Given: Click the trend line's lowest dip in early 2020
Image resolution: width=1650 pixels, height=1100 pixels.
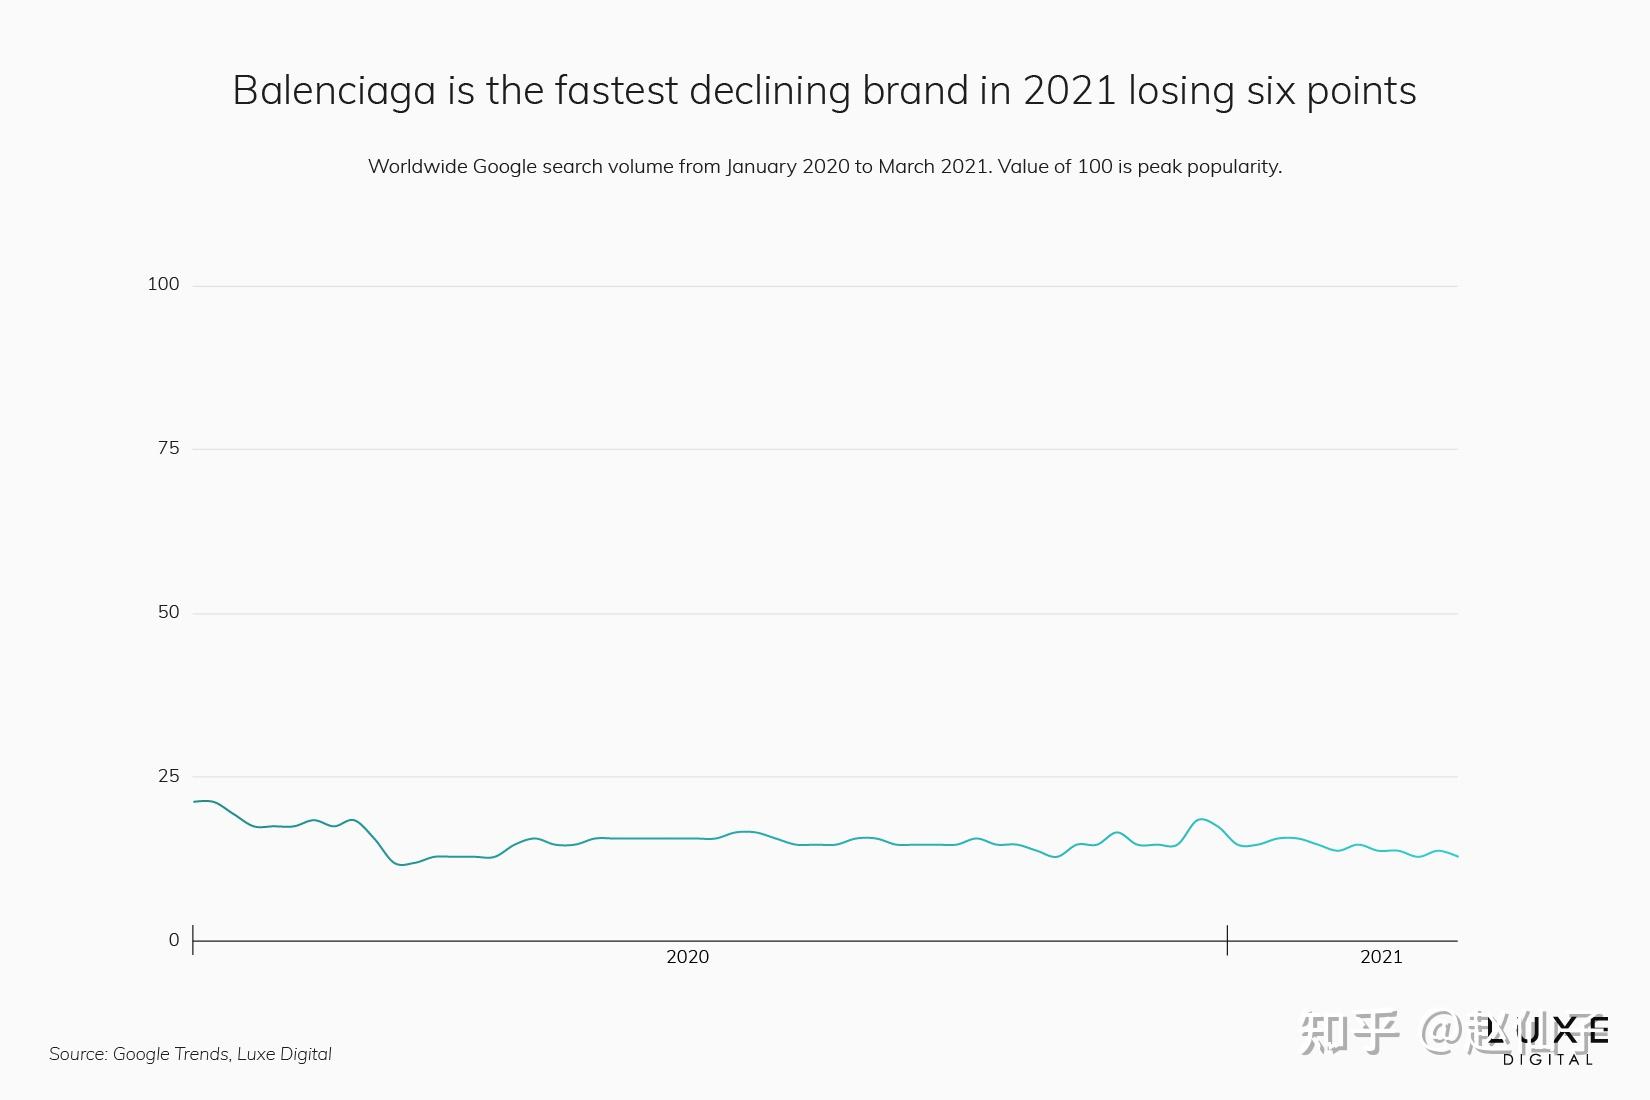Looking at the screenshot, I should point(402,864).
